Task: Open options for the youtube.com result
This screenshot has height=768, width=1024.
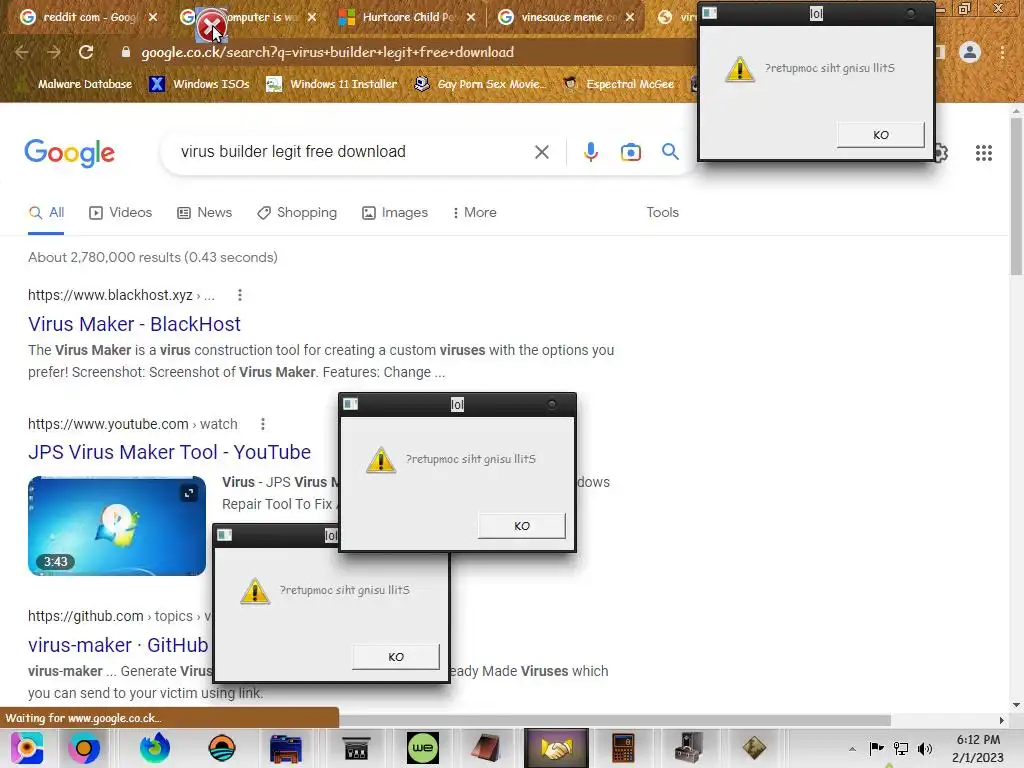Action: (263, 424)
